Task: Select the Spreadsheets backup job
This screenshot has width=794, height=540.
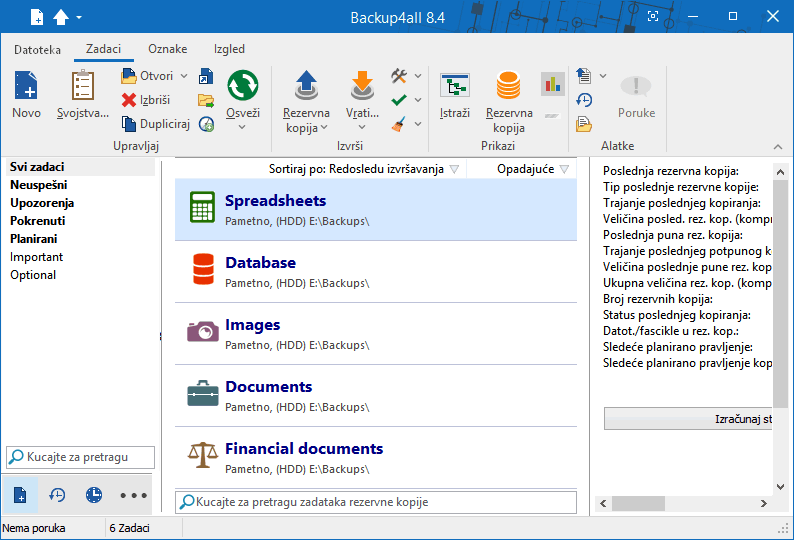Action: (x=376, y=209)
